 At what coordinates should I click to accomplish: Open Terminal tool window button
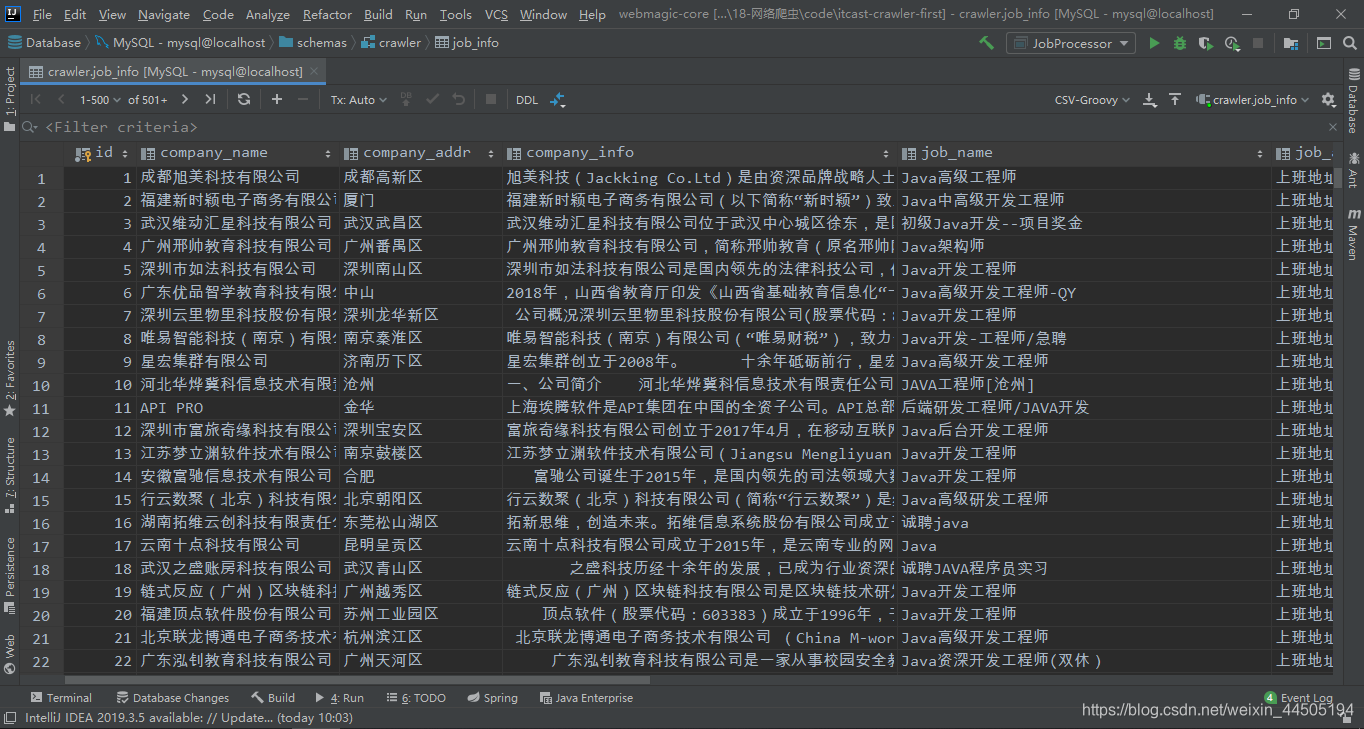[x=61, y=698]
